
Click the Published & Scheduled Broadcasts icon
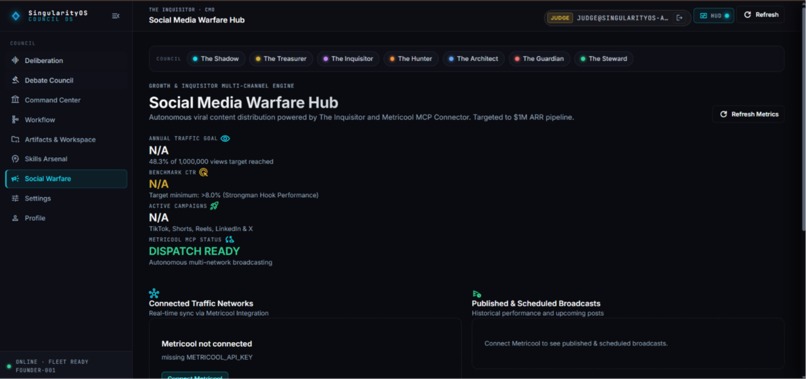click(477, 294)
